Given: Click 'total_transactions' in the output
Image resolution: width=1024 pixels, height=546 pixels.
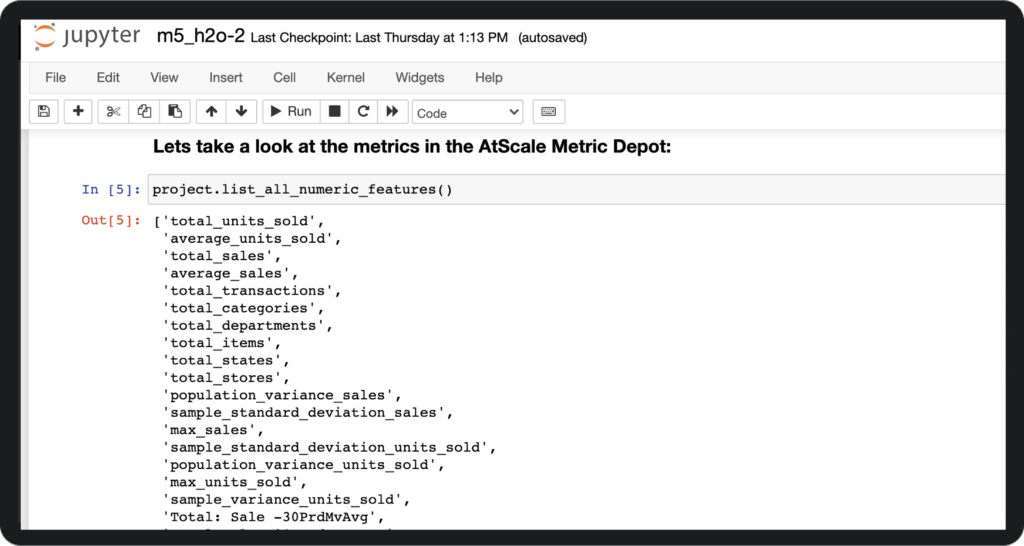Looking at the screenshot, I should (248, 291).
